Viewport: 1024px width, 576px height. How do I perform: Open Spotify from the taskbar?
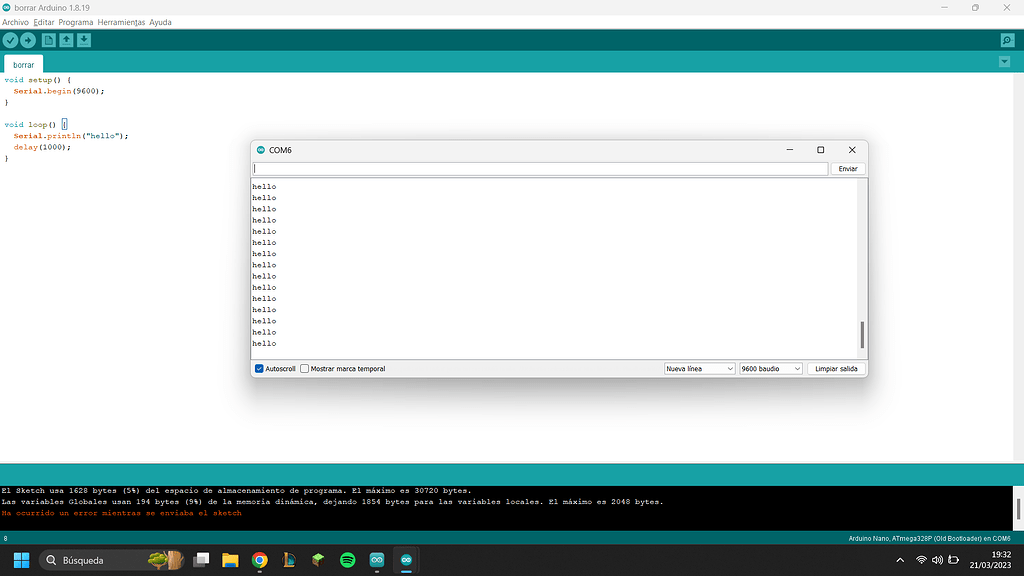pyautogui.click(x=346, y=560)
